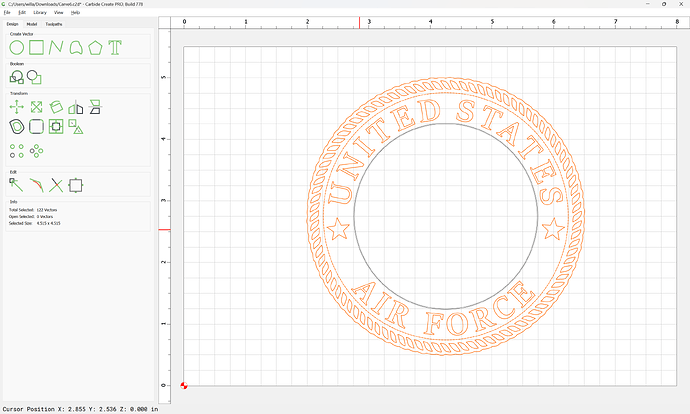Switch to the Model tab
Image resolution: width=690 pixels, height=414 pixels.
32,24
